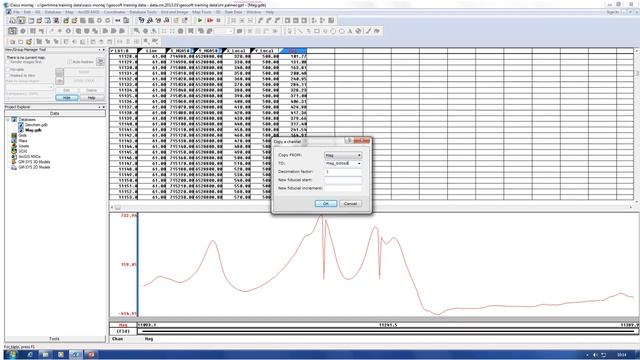Open the Database menu
This screenshot has width=640, height=360.
[53, 12]
